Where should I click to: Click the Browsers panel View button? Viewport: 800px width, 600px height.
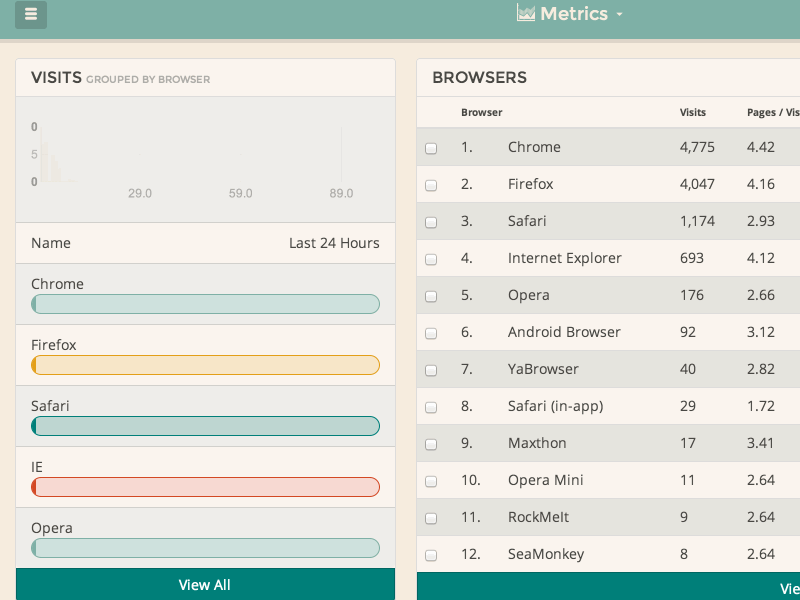click(x=608, y=586)
